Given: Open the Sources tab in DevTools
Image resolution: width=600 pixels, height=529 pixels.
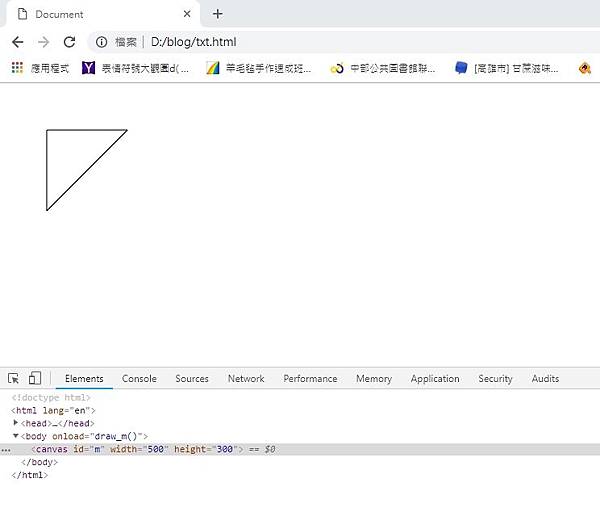Looking at the screenshot, I should [x=192, y=379].
